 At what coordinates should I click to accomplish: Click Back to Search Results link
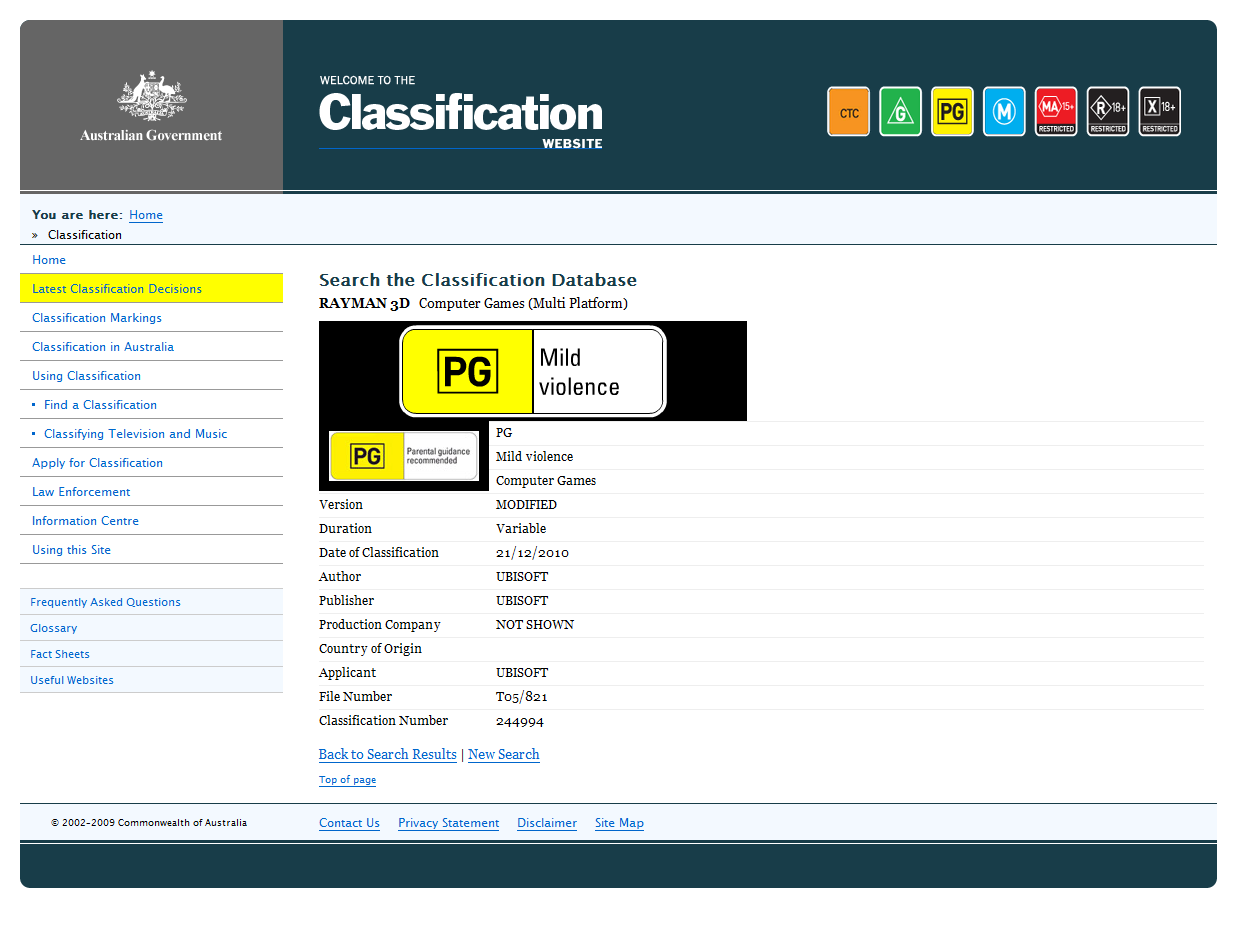(387, 755)
